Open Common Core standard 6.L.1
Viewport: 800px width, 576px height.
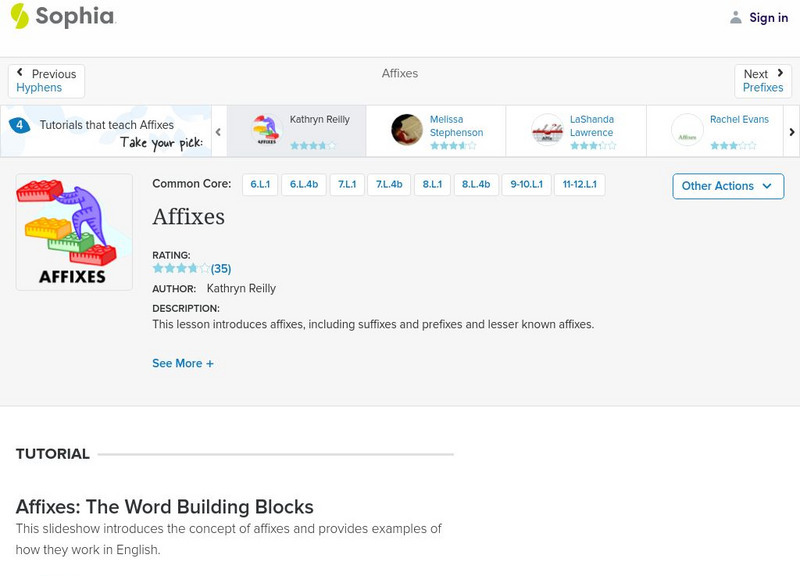[260, 185]
